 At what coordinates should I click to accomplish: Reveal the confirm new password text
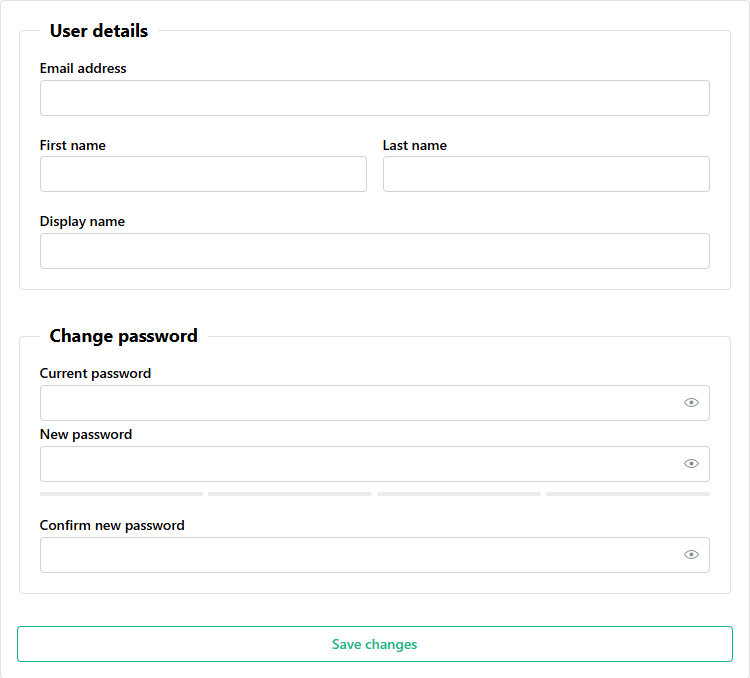pos(691,555)
